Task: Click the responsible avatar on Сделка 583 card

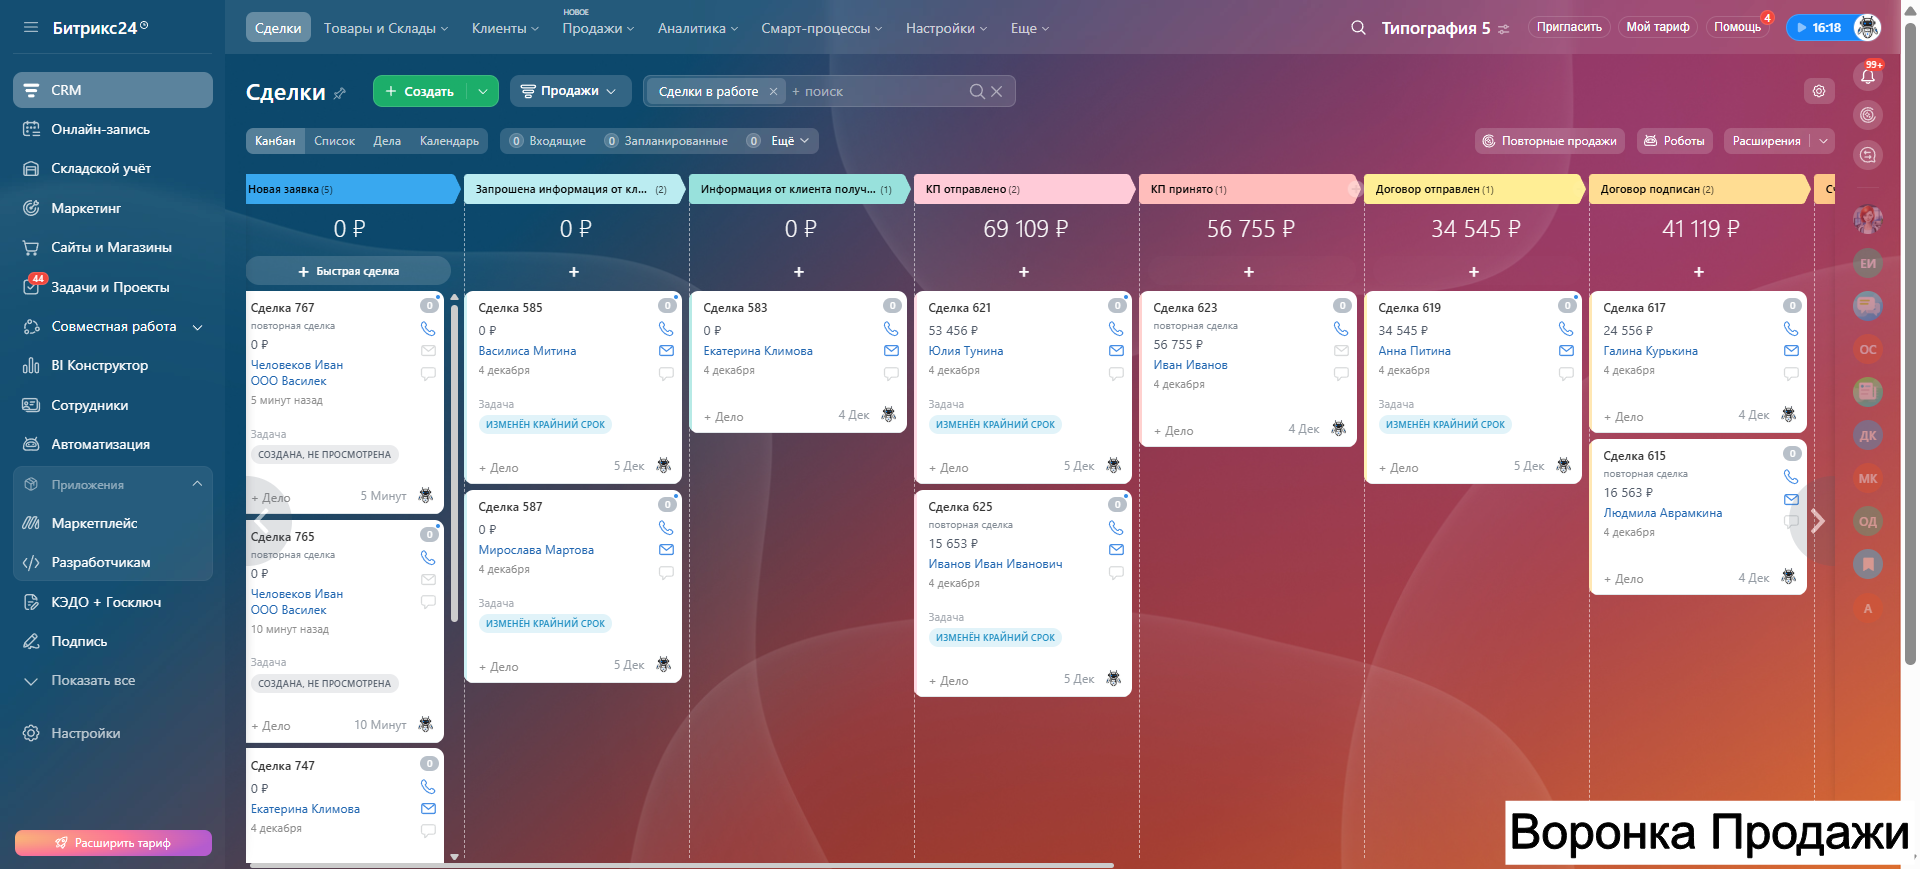Action: [x=888, y=415]
